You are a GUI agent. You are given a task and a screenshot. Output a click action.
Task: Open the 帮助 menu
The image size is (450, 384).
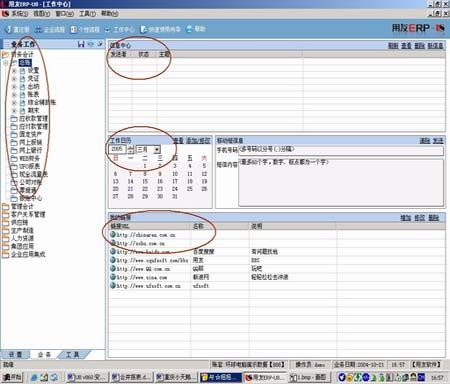coord(110,14)
